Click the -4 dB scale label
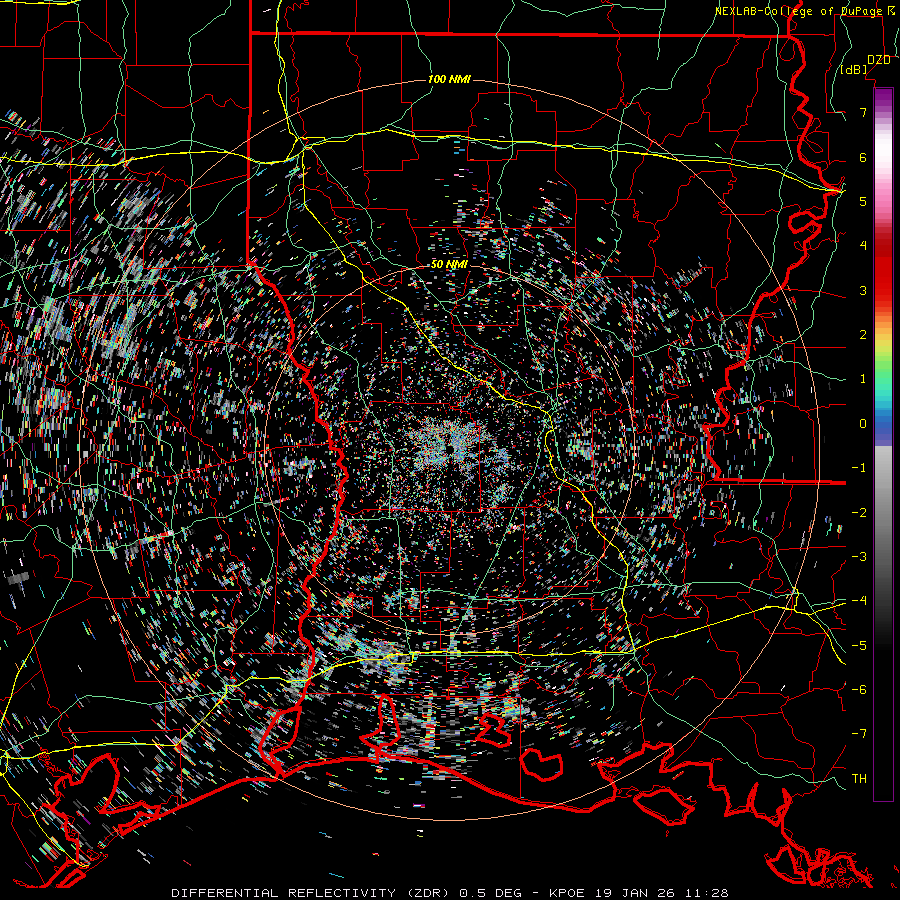The image size is (900, 900). pos(859,601)
